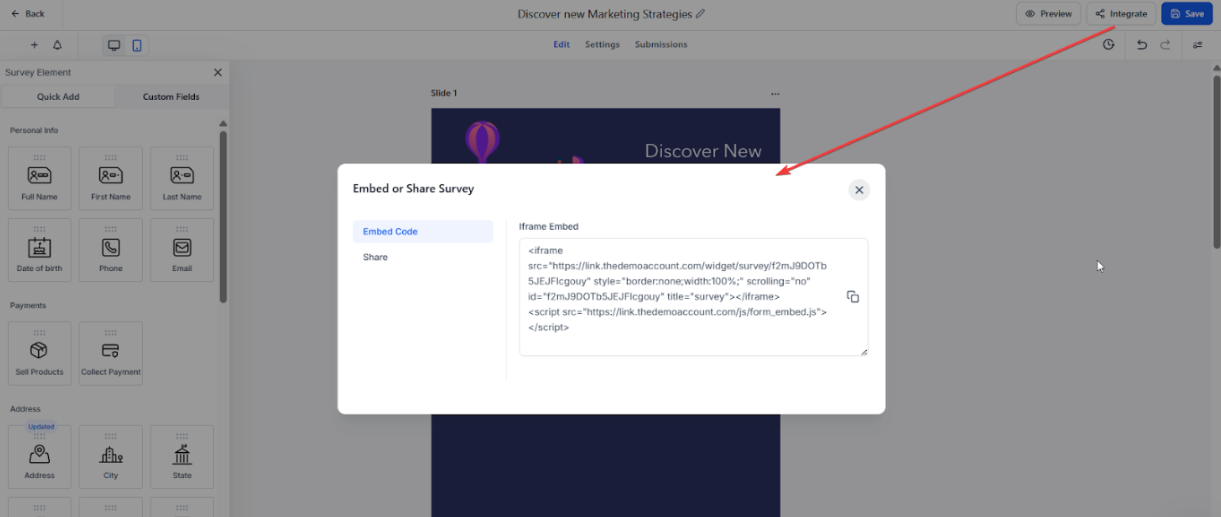This screenshot has width=1221, height=517.
Task: Undo the last change
Action: coord(1141,45)
